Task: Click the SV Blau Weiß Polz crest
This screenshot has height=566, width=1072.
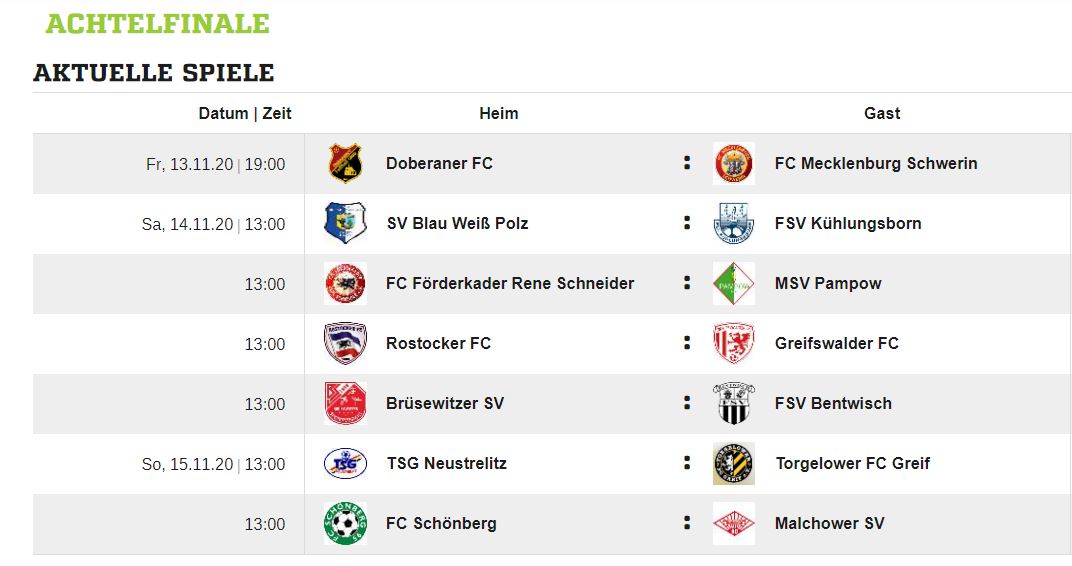Action: 346,223
